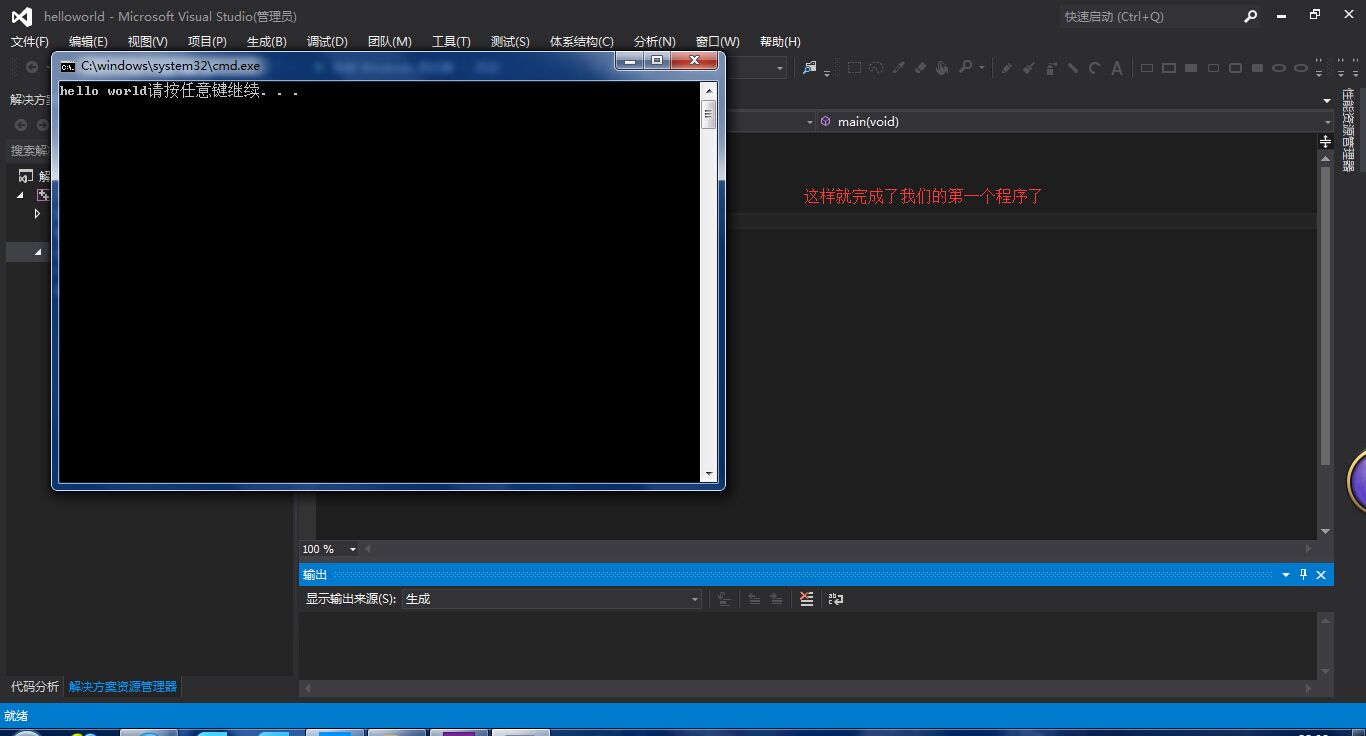Choose the eraser tool in image toolbar
The height and width of the screenshot is (736, 1366).
click(920, 68)
